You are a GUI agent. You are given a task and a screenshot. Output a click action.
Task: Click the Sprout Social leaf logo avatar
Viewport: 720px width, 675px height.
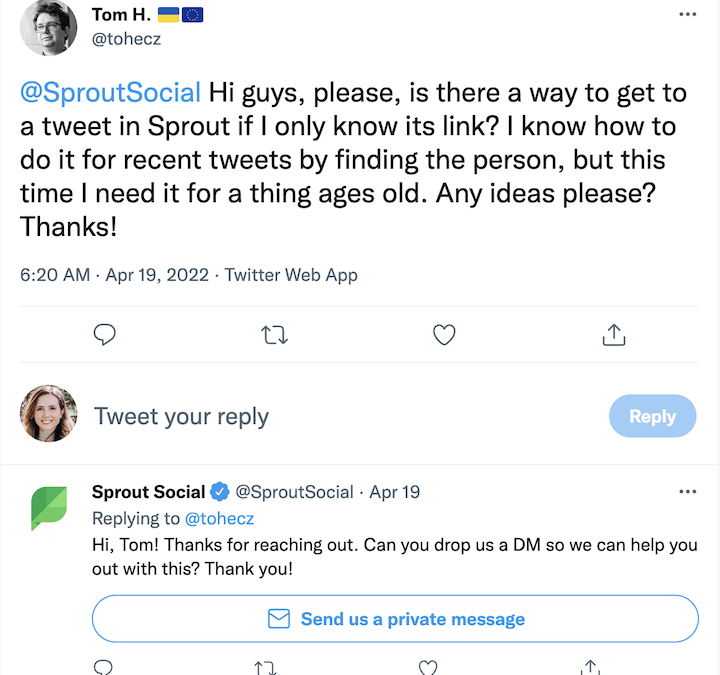point(48,507)
